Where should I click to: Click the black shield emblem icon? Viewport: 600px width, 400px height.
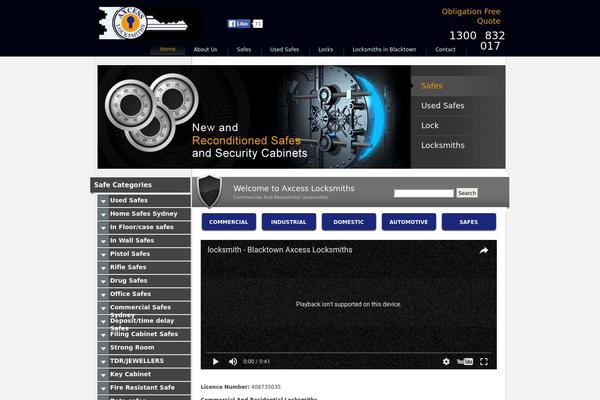(x=210, y=191)
